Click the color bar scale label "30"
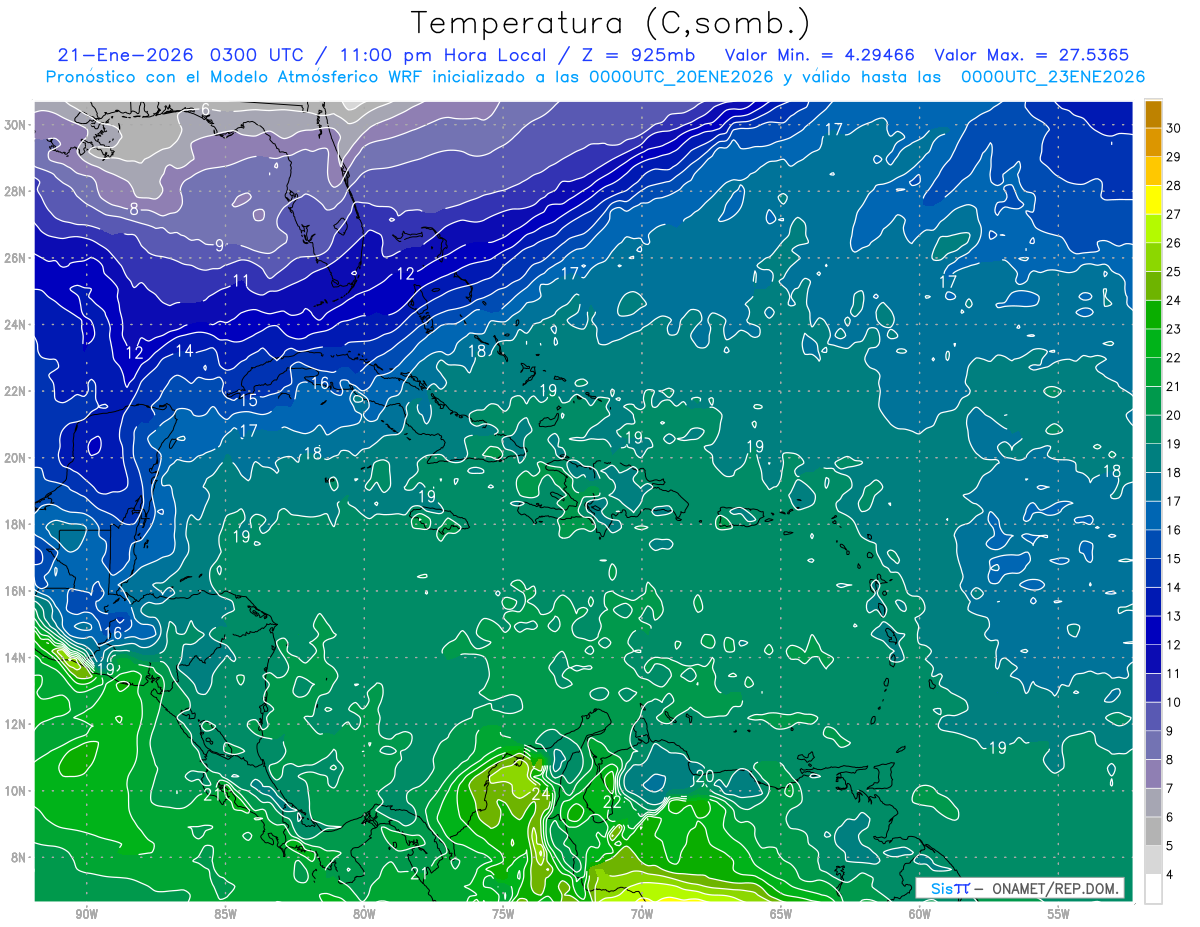Viewport: 1200px width, 927px height. 1174,128
